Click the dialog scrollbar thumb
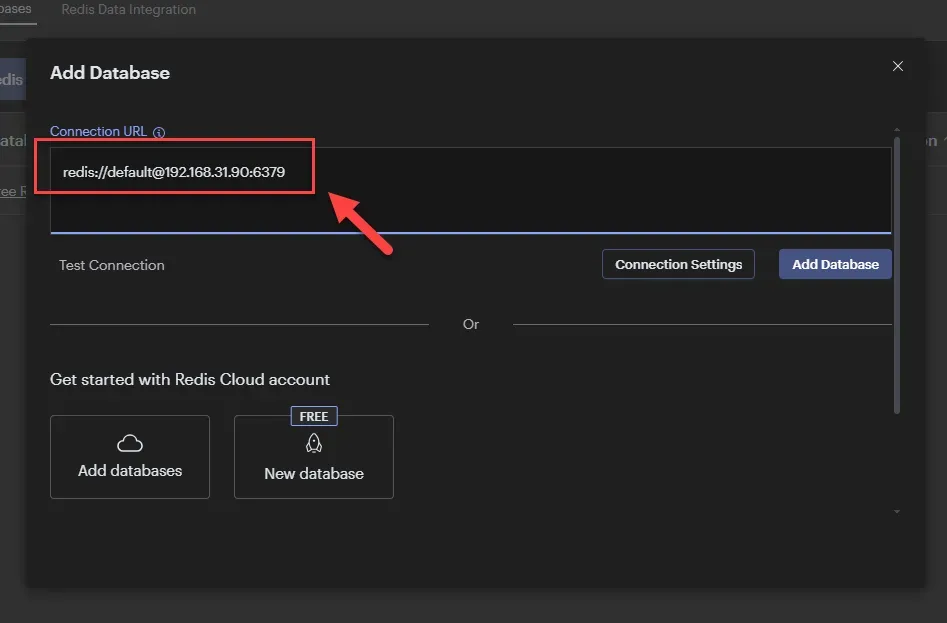Image resolution: width=947 pixels, height=623 pixels. (x=897, y=275)
